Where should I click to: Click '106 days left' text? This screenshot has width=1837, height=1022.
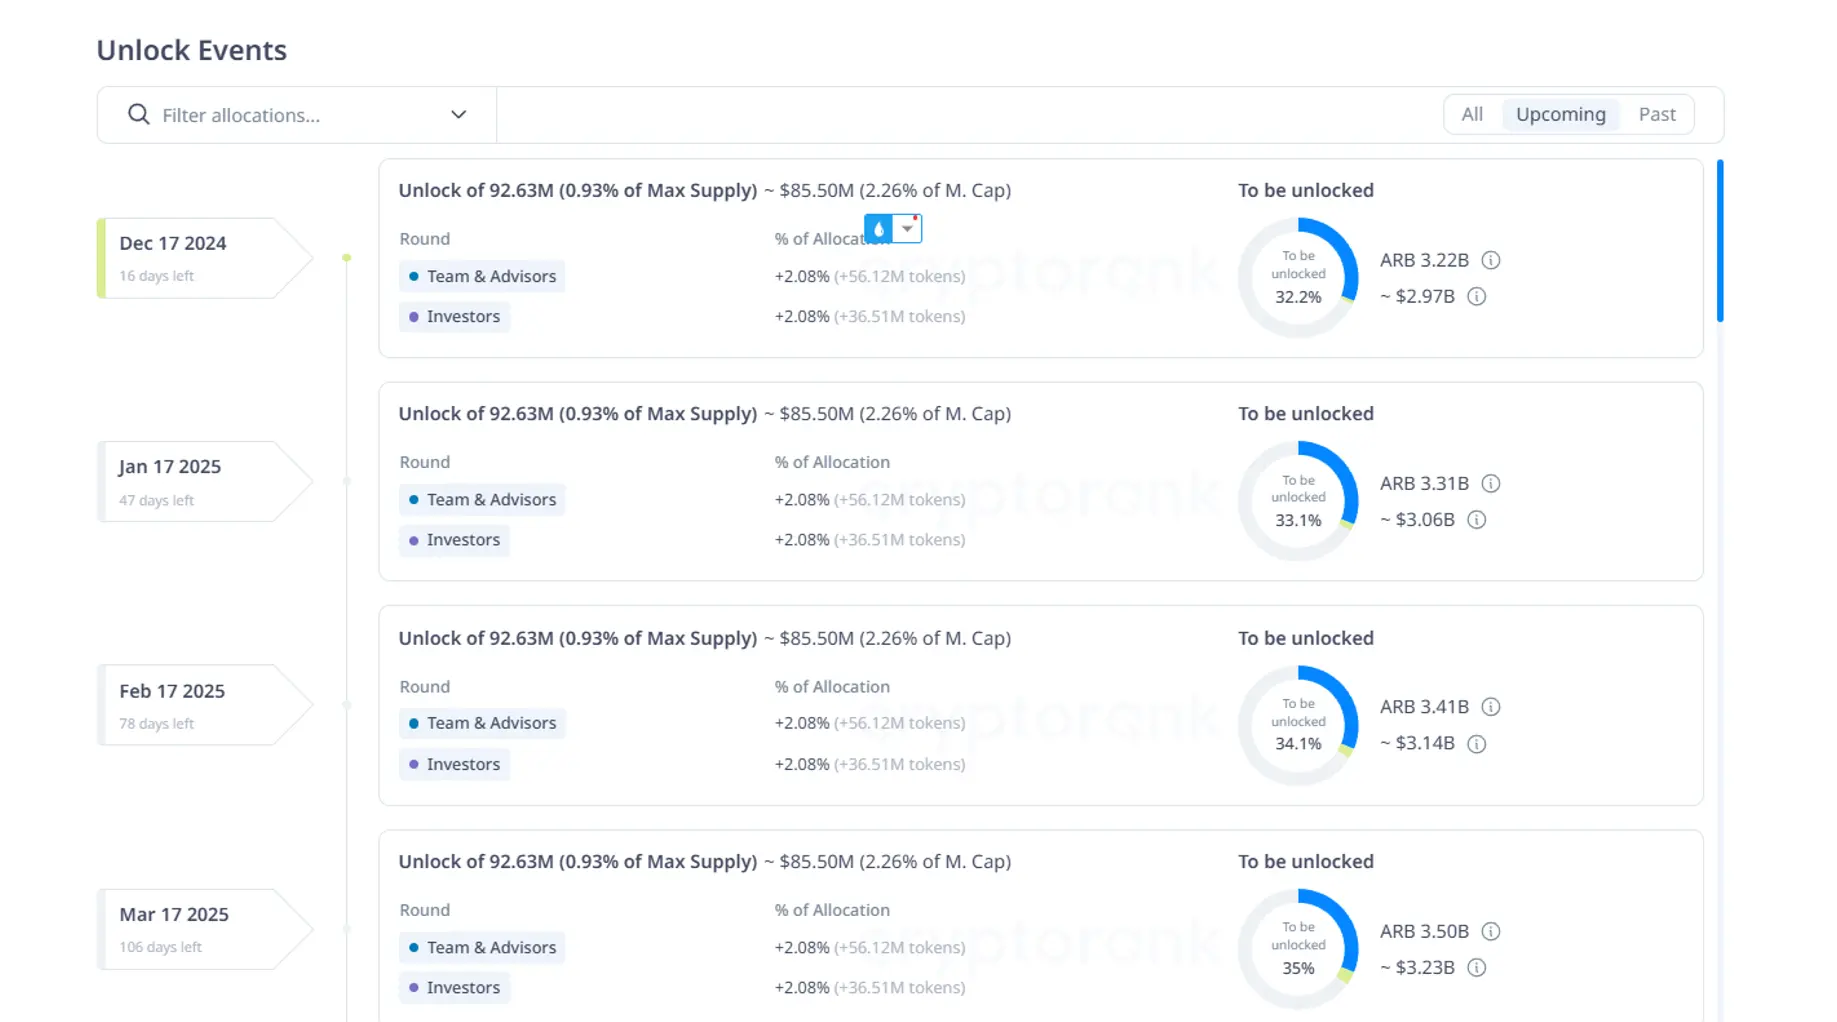[160, 947]
